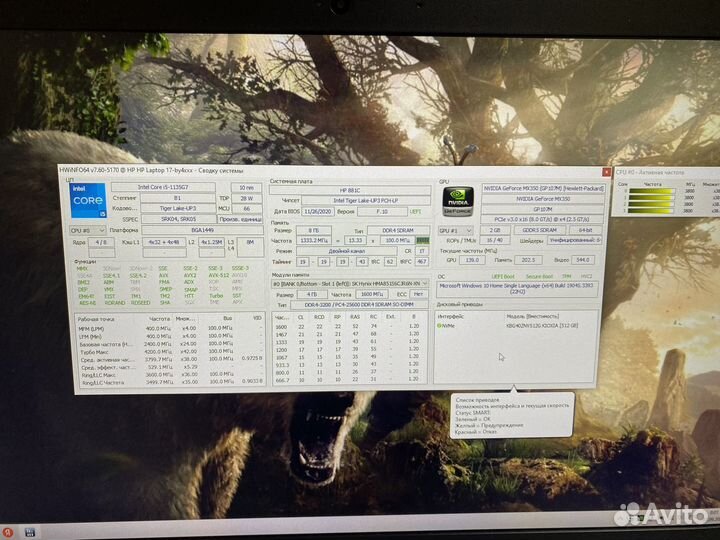Click the Core 2 frequency bar in CPU #0 window

tap(651, 204)
